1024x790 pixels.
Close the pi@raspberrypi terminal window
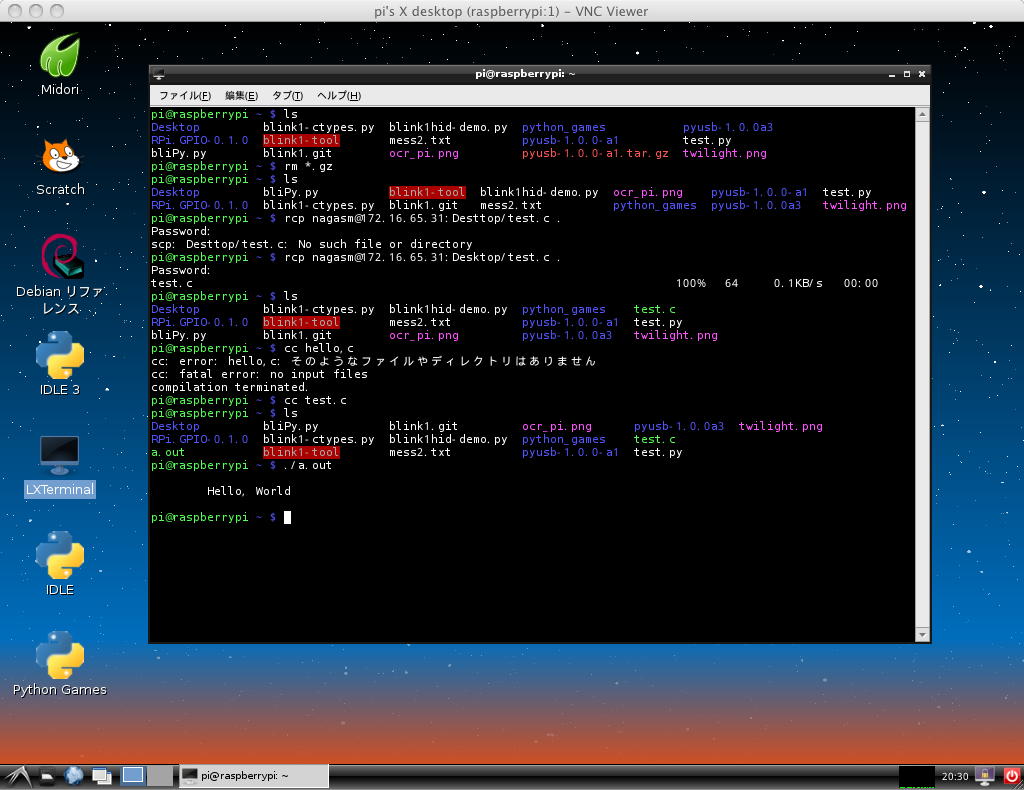922,74
